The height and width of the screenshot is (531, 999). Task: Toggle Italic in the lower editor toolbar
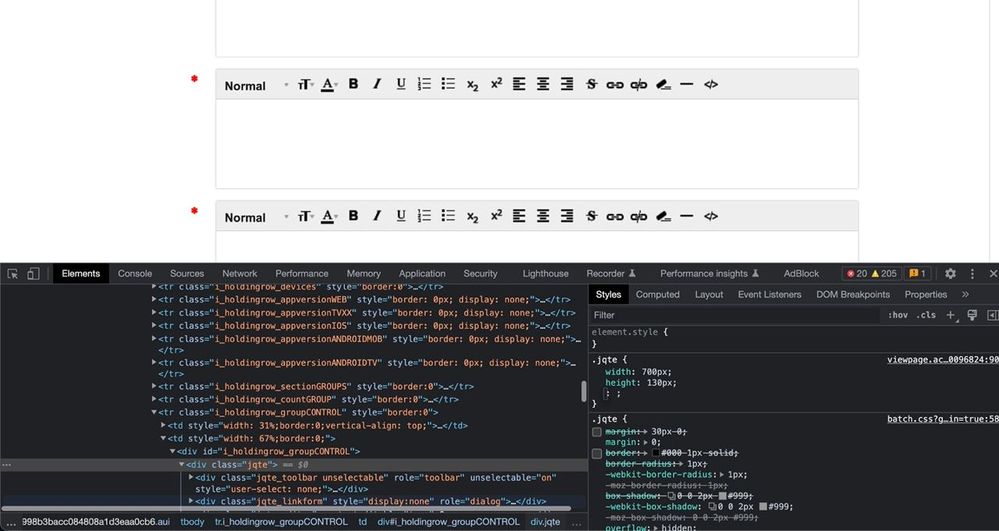pyautogui.click(x=377, y=216)
